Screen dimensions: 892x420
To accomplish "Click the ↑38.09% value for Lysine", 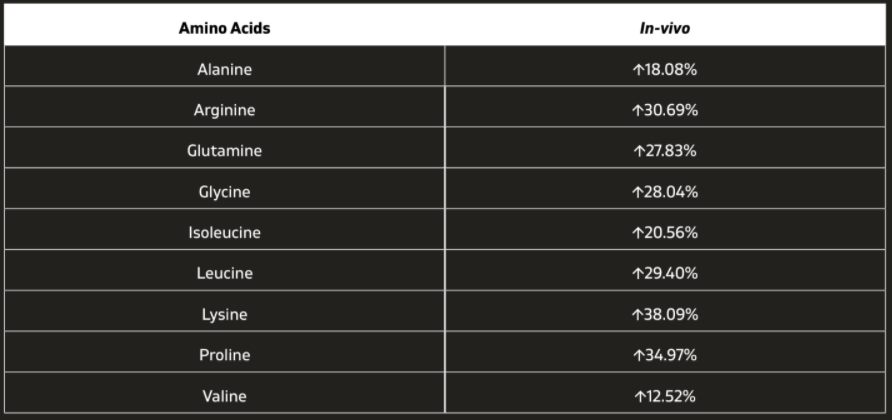I will point(665,314).
